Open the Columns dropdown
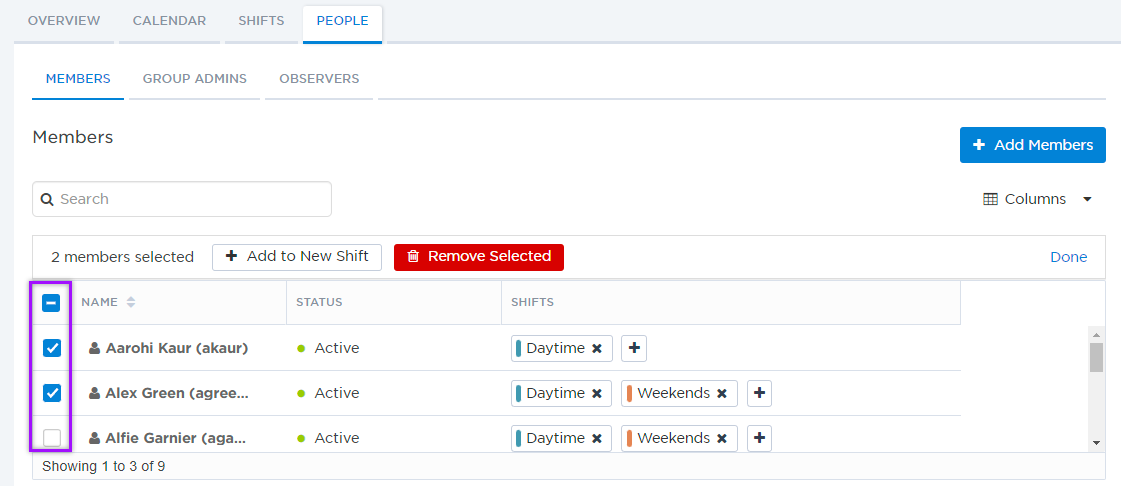 (x=1038, y=199)
